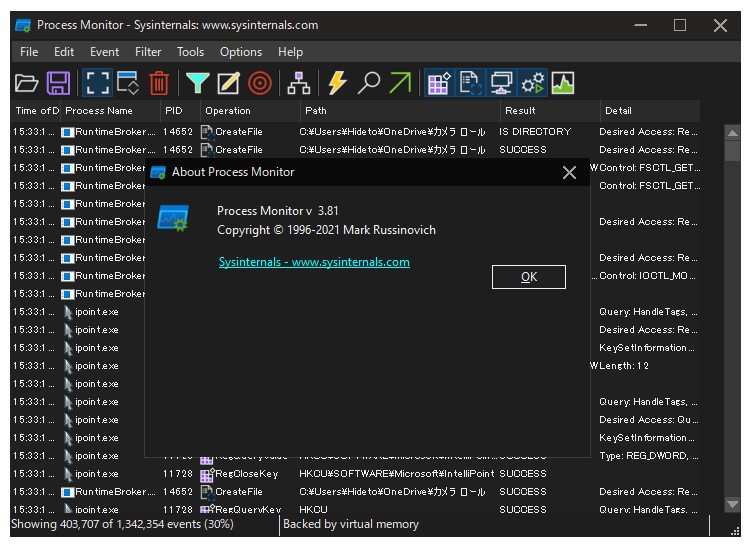Select the IS DIRECTORY result cell
This screenshot has width=752, height=547.
click(x=535, y=131)
